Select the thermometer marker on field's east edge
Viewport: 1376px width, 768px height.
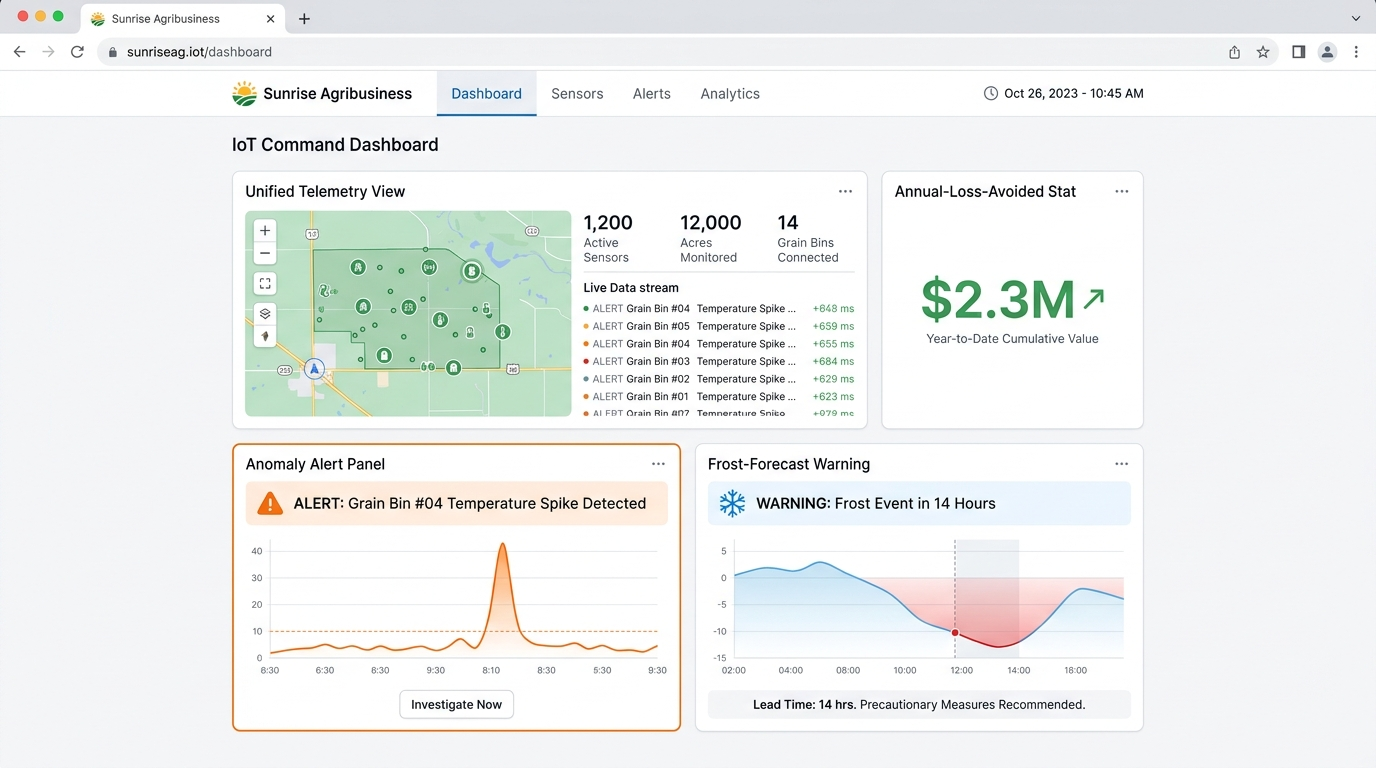coord(502,331)
